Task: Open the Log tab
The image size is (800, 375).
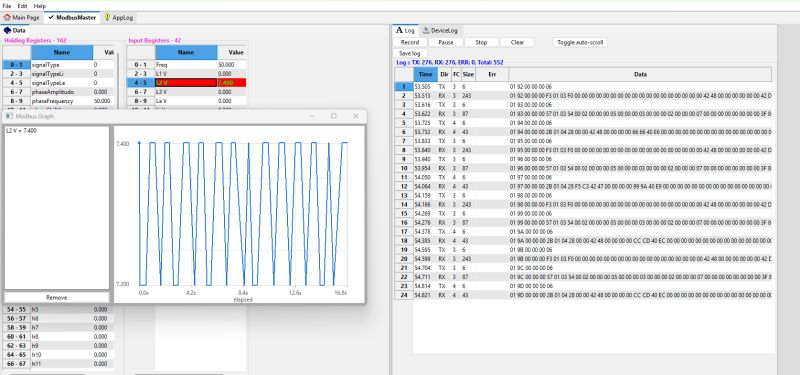Action: [x=406, y=31]
